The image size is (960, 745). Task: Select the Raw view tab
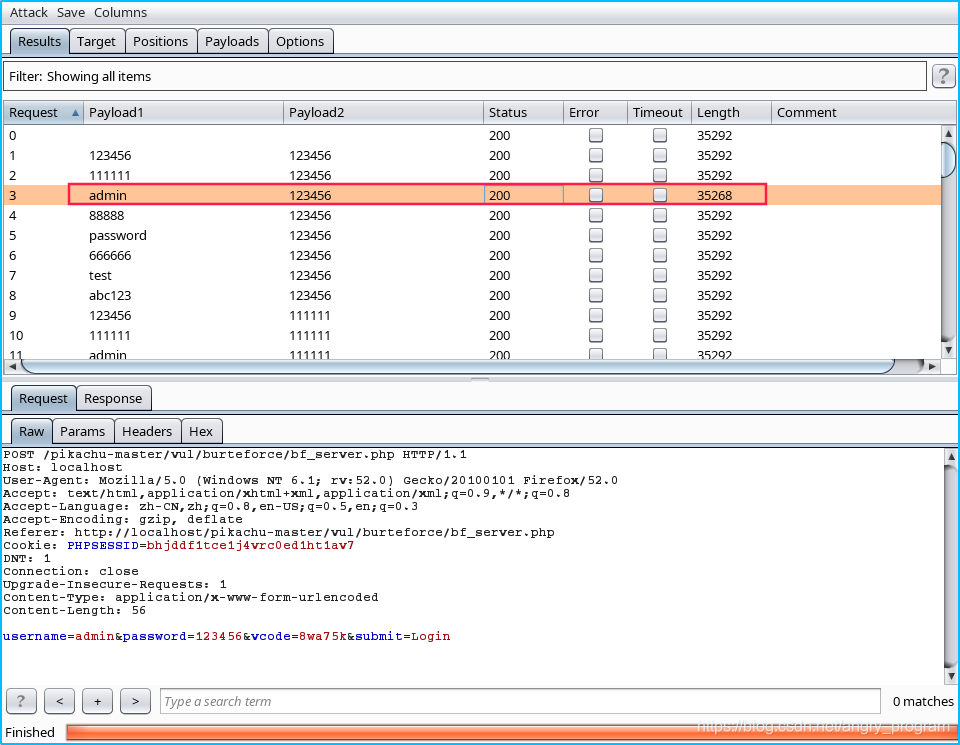tap(31, 432)
